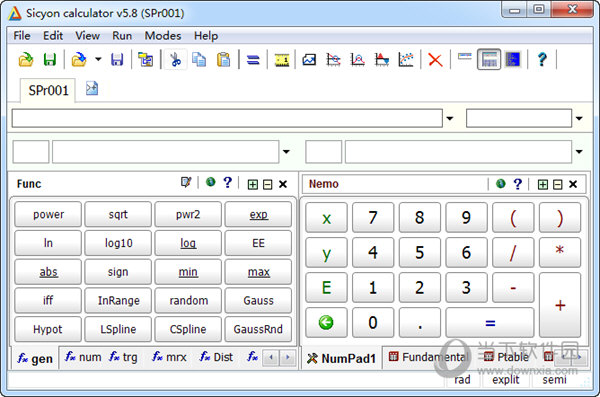This screenshot has height=397, width=600.
Task: Click the log10 function button
Action: (118, 243)
